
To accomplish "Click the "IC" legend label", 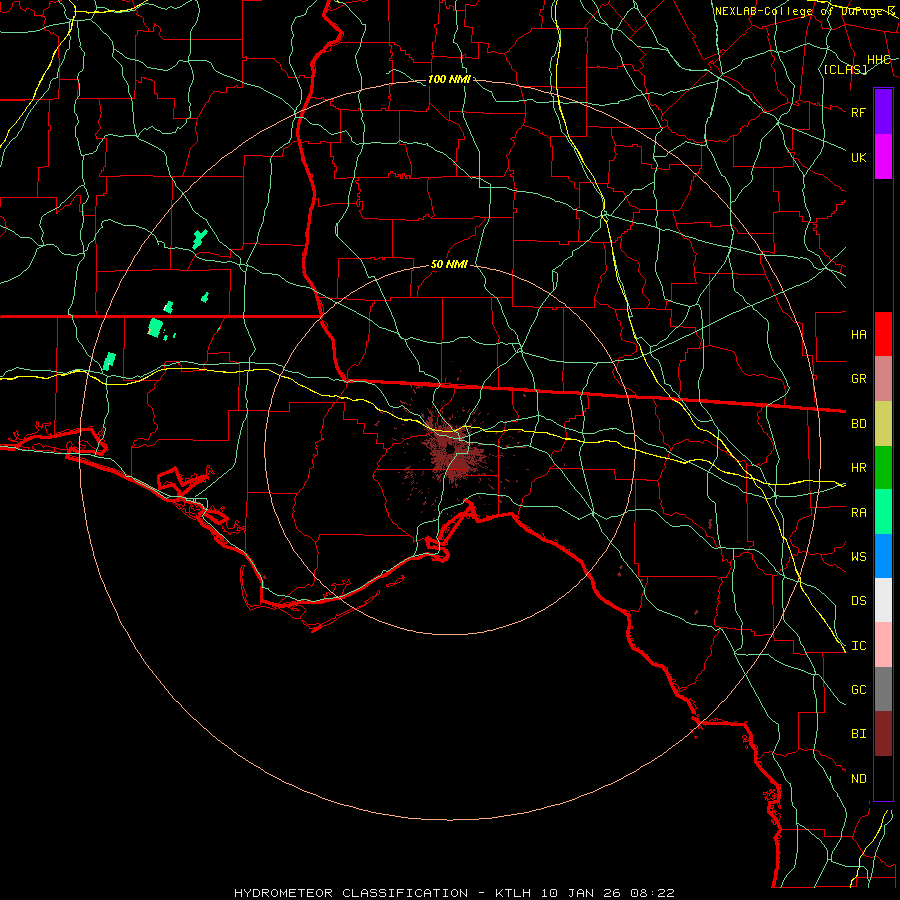I will click(859, 646).
